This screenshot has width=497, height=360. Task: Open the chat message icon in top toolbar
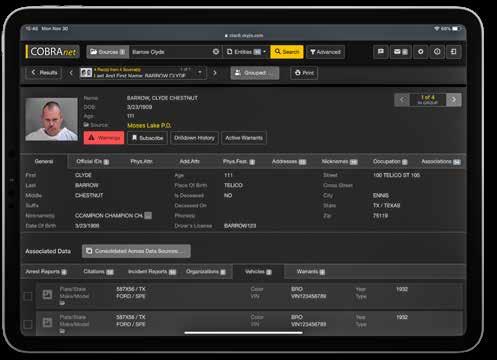click(x=381, y=52)
